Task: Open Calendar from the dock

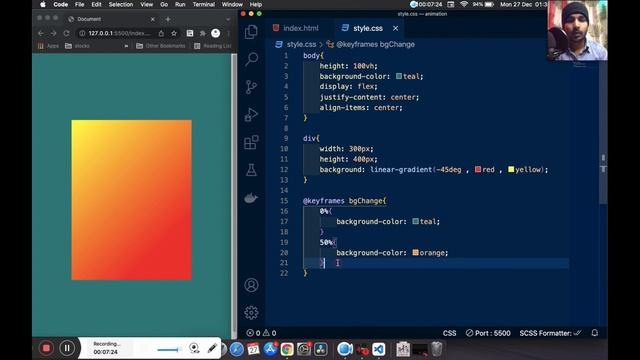Action: click(x=253, y=349)
